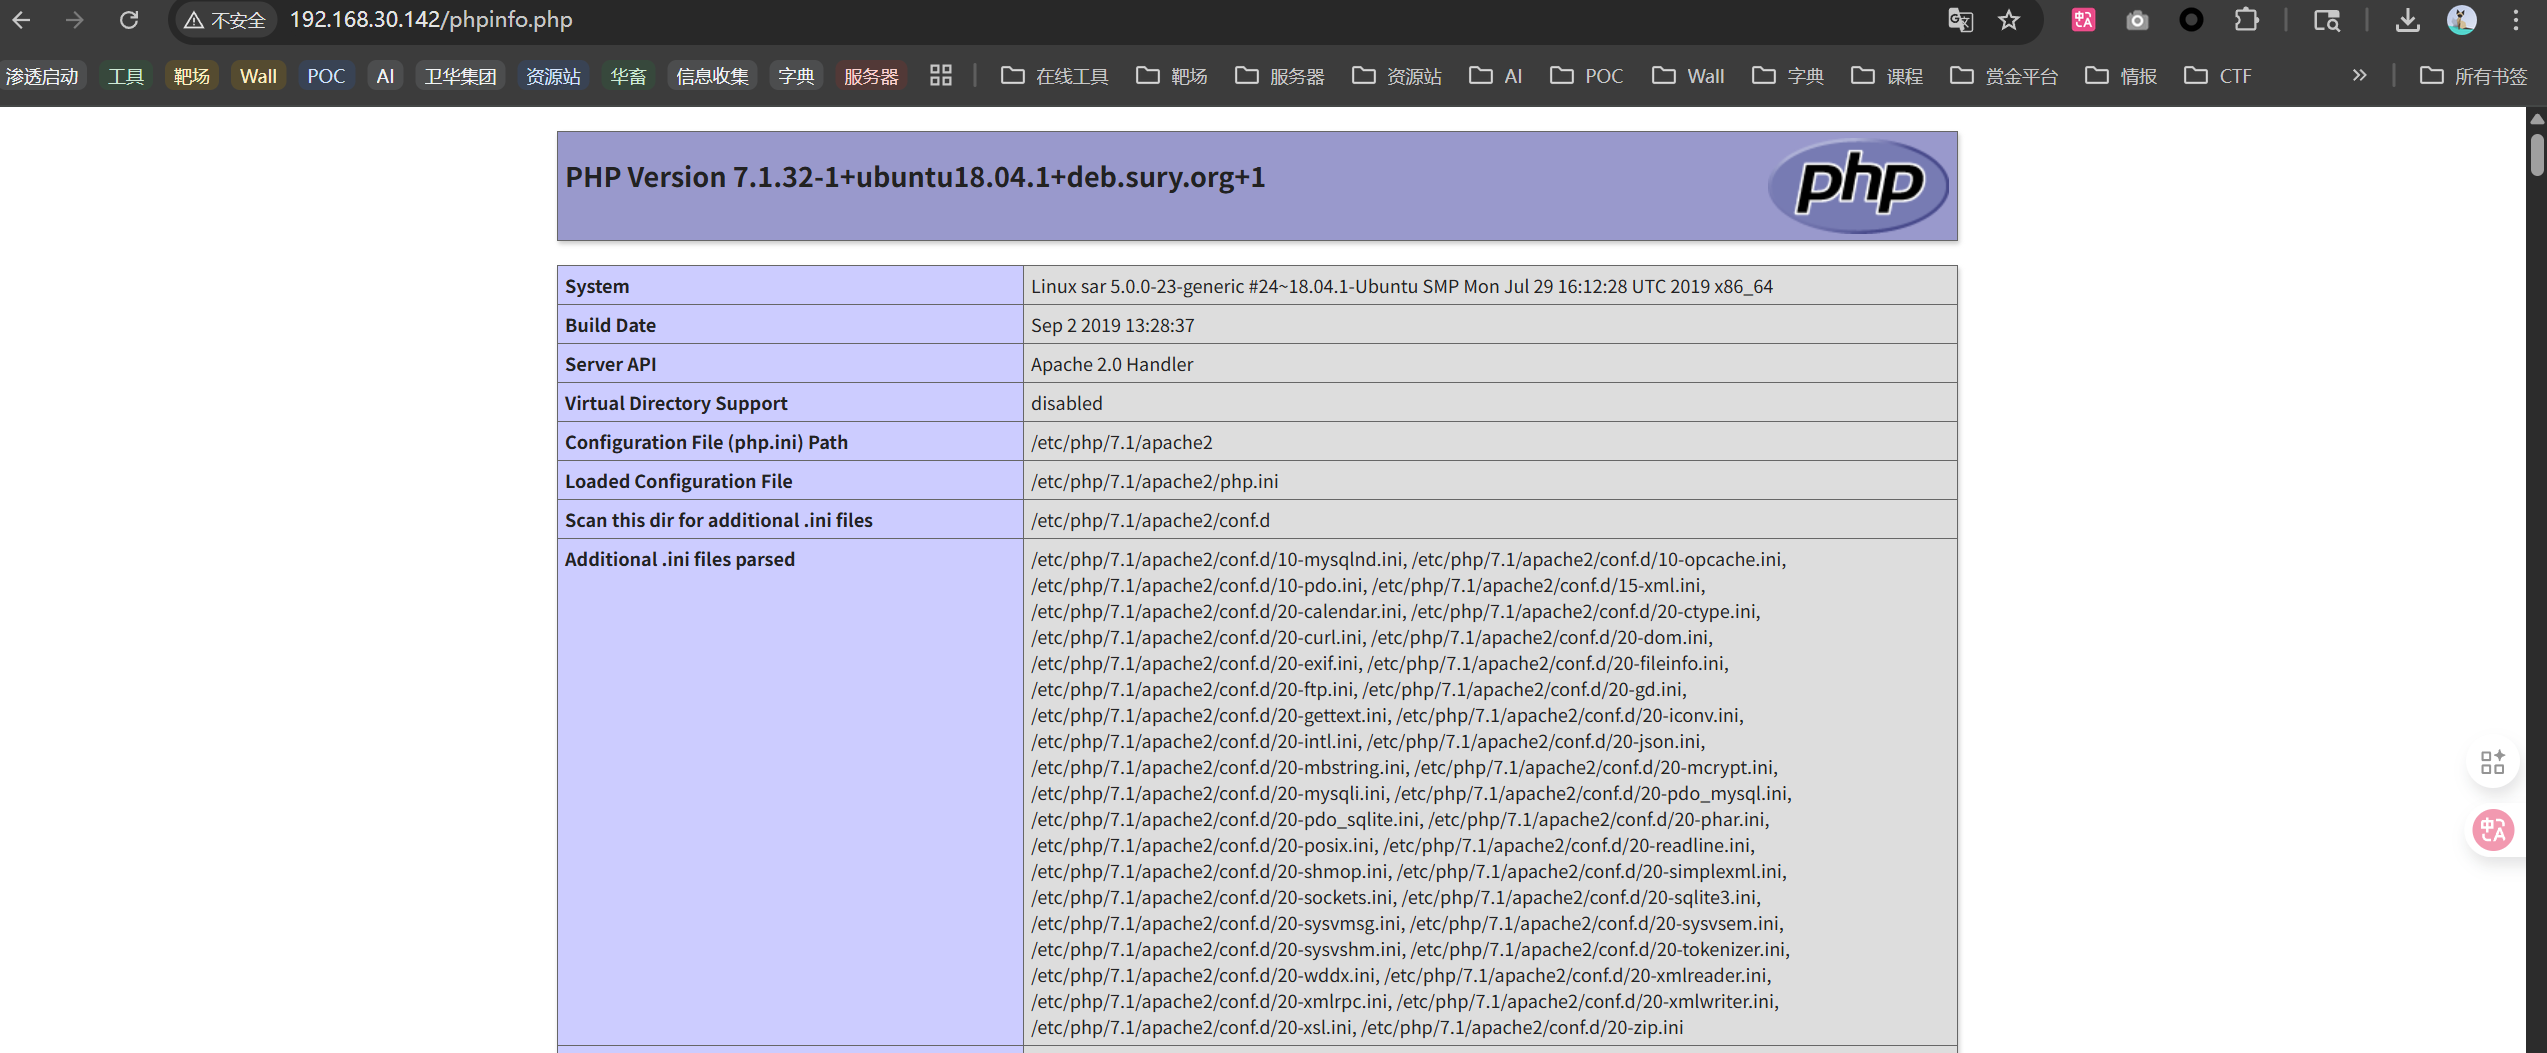This screenshot has width=2547, height=1053.
Task: Open the extensions puzzle icon
Action: [2246, 20]
